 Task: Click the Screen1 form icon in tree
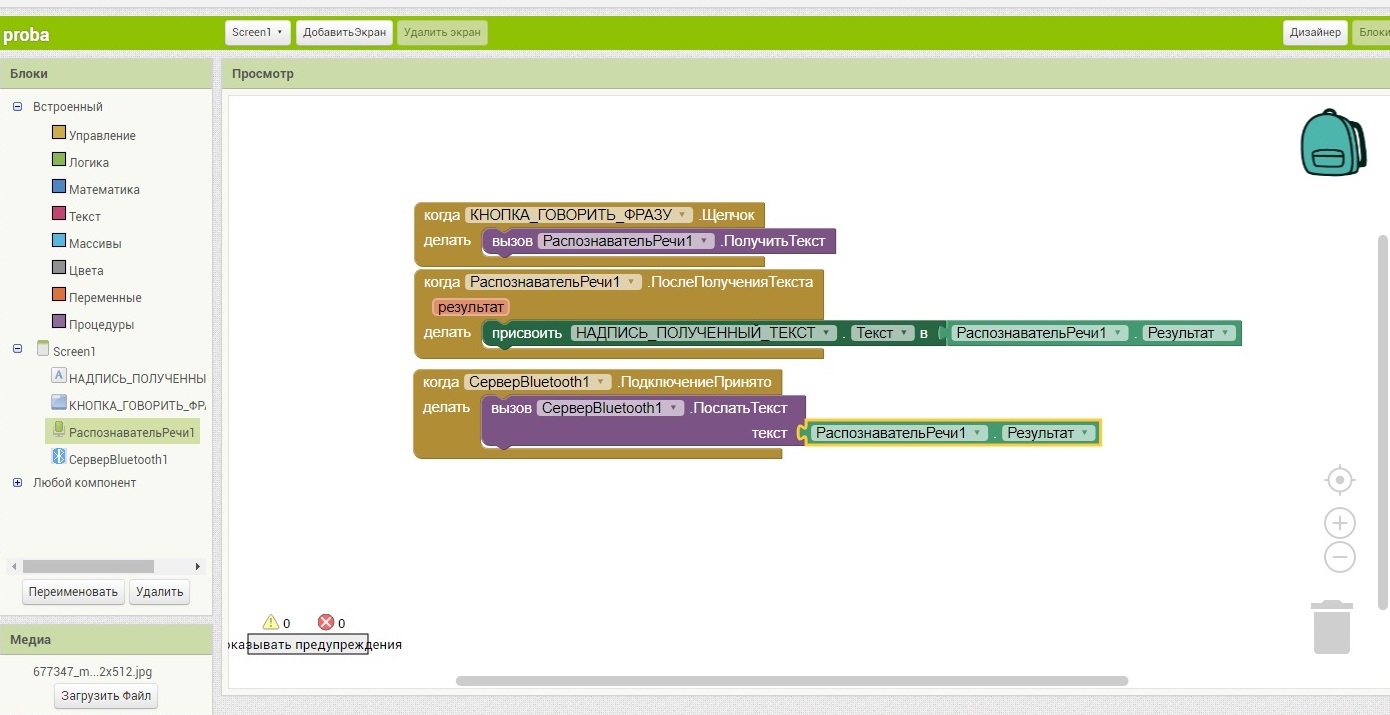(x=42, y=349)
